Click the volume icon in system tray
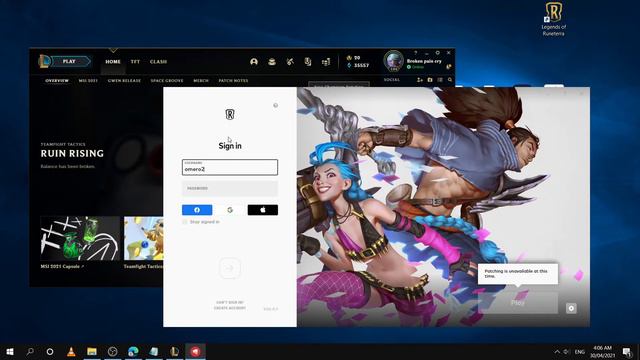 pyautogui.click(x=567, y=351)
